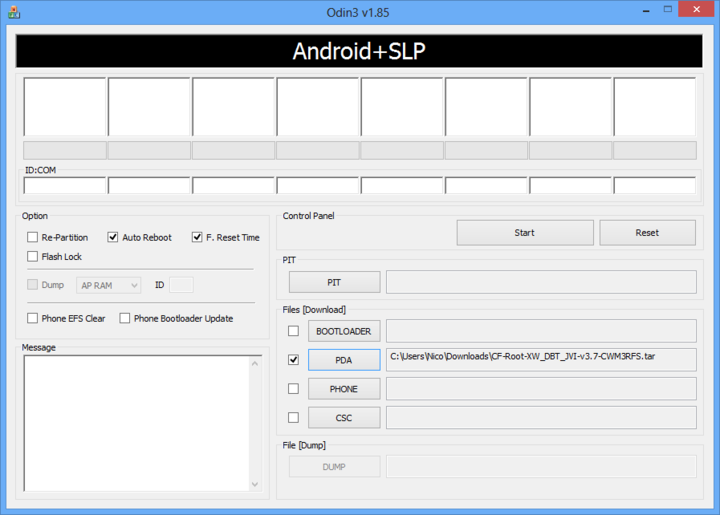720x515 pixels.
Task: Click the Reset button
Action: [647, 233]
